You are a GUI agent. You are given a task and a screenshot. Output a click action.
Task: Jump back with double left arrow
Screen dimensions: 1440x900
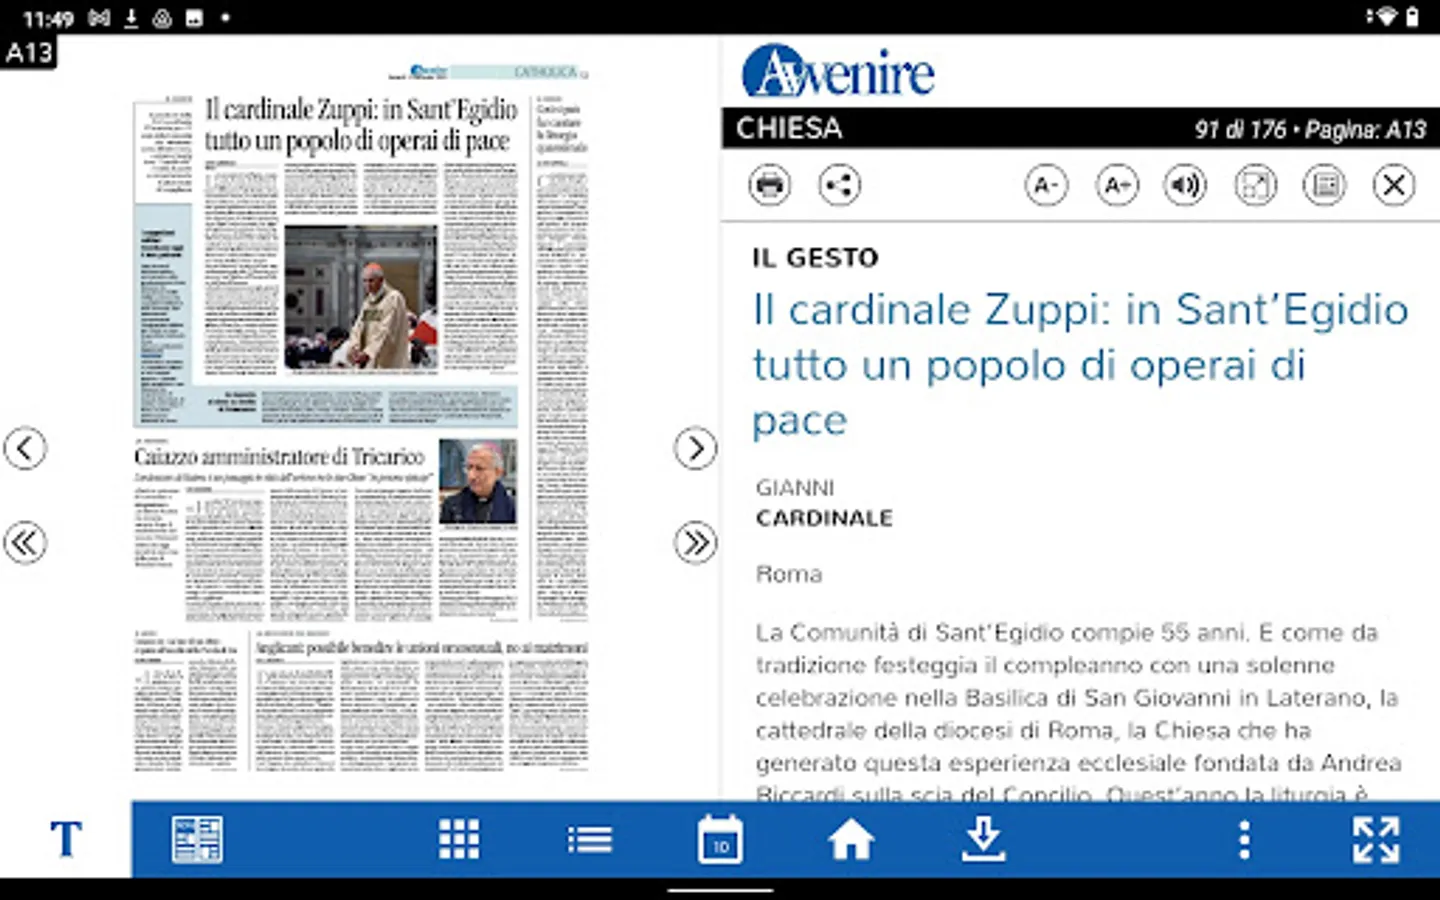point(25,543)
